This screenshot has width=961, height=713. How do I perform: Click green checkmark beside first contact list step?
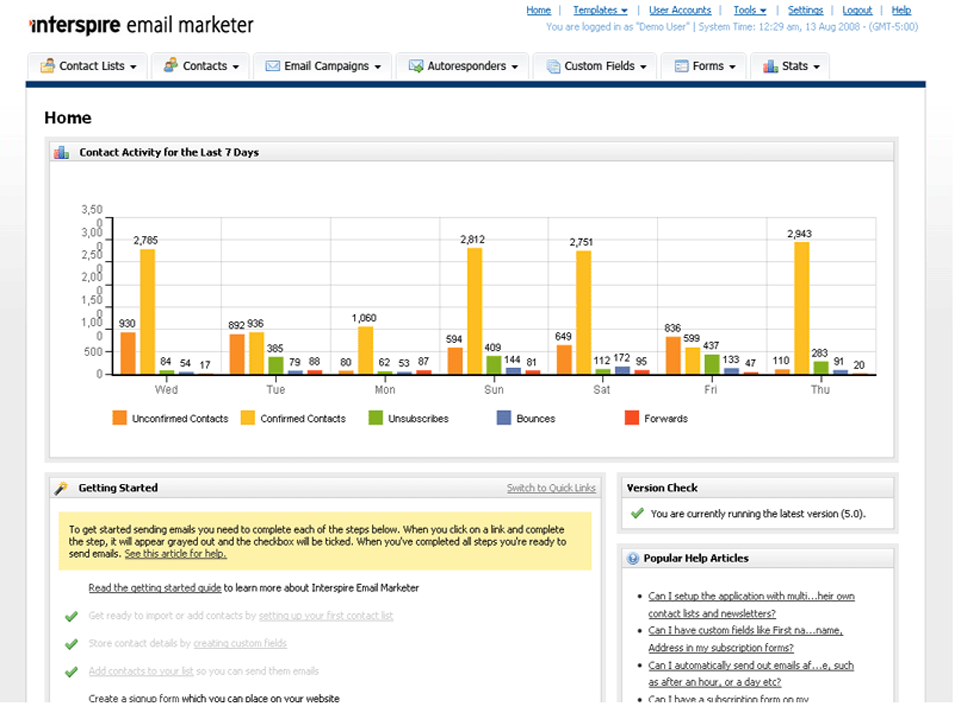71,617
